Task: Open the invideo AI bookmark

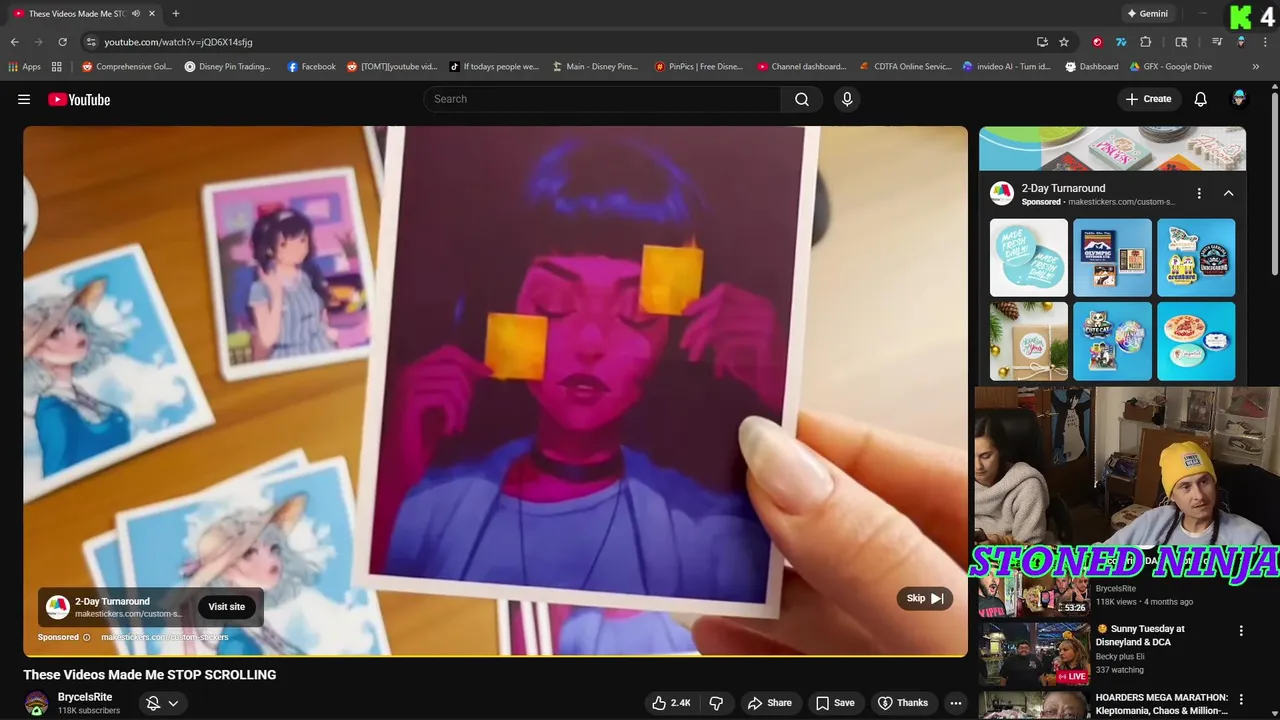Action: pyautogui.click(x=1006, y=67)
